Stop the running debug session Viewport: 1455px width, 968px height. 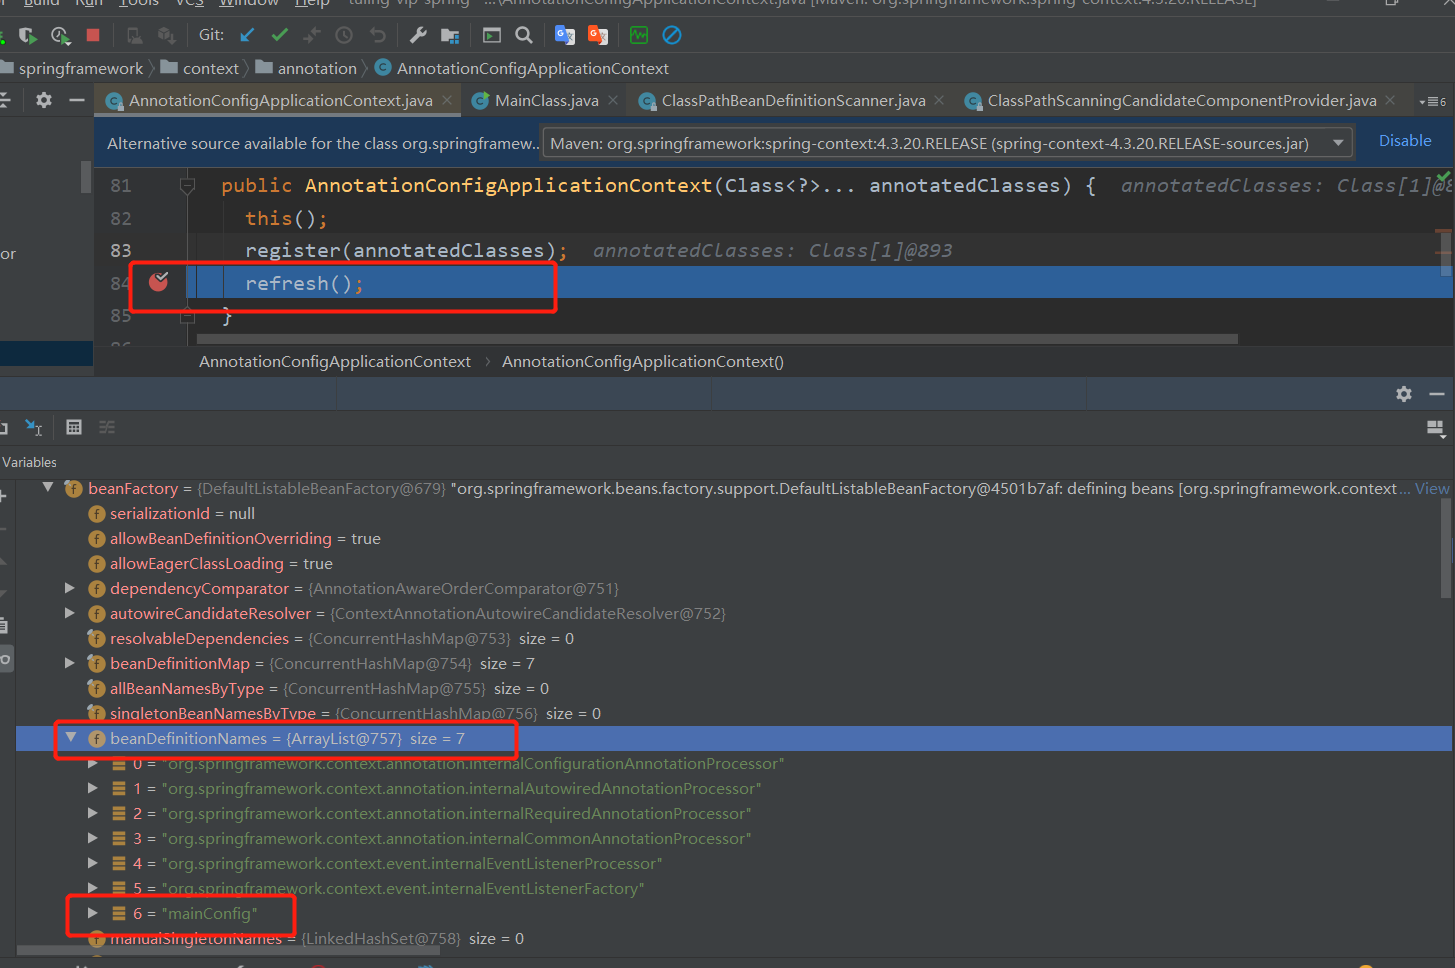[93, 35]
